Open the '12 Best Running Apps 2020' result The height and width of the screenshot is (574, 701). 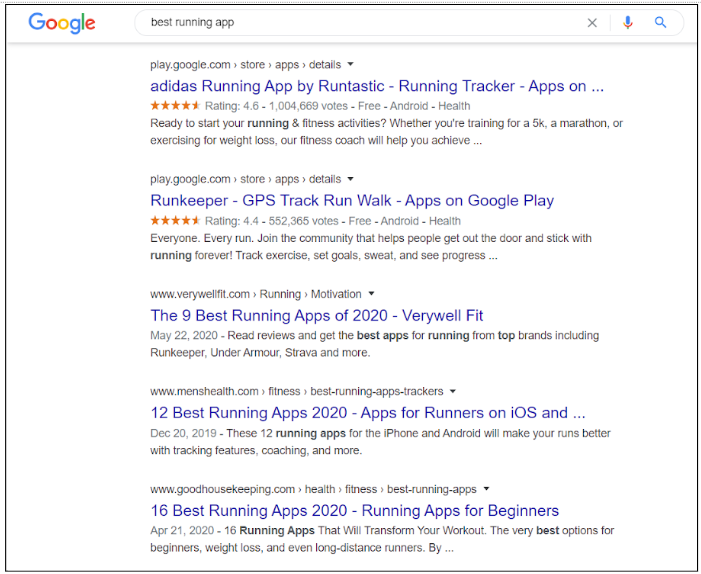tap(367, 412)
